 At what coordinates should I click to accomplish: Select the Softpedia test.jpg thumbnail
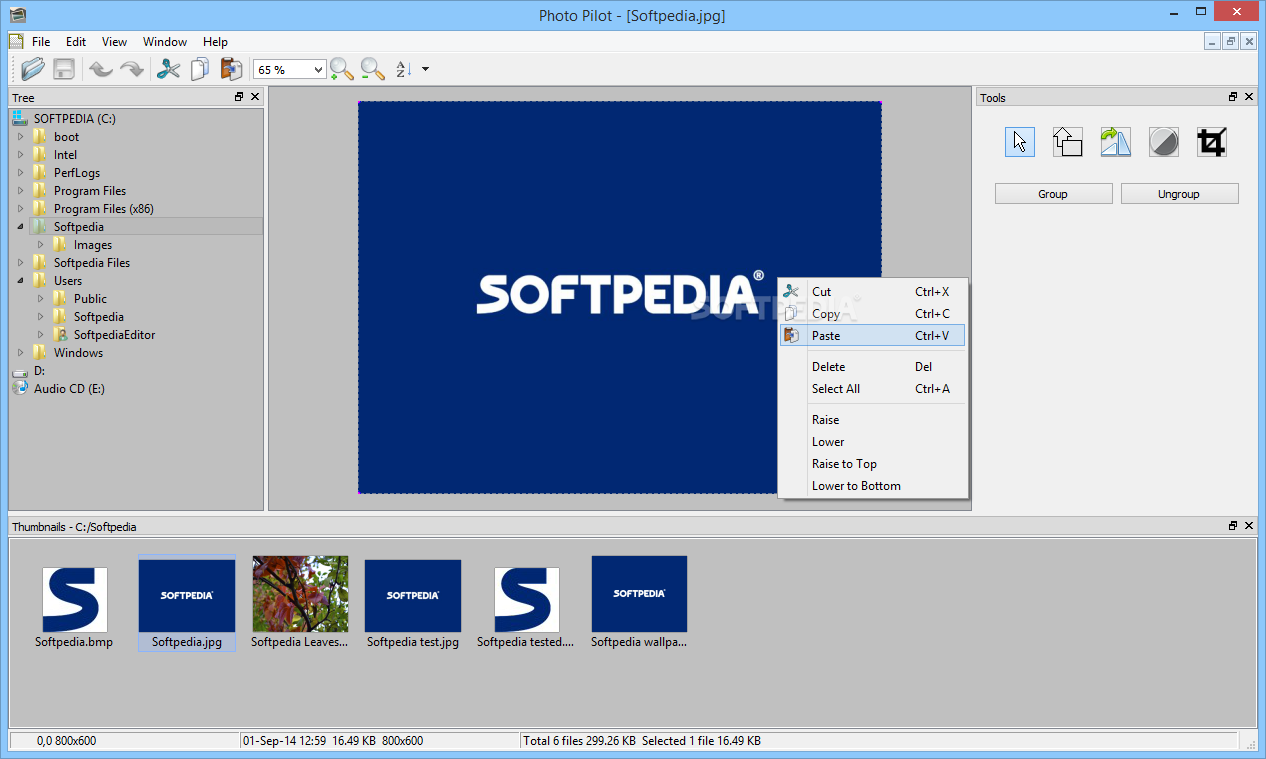tap(412, 605)
